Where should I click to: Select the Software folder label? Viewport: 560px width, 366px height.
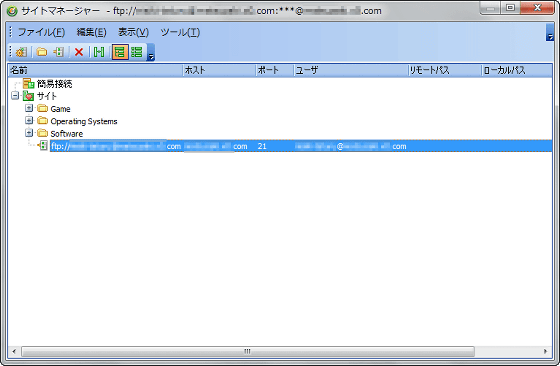[67, 134]
